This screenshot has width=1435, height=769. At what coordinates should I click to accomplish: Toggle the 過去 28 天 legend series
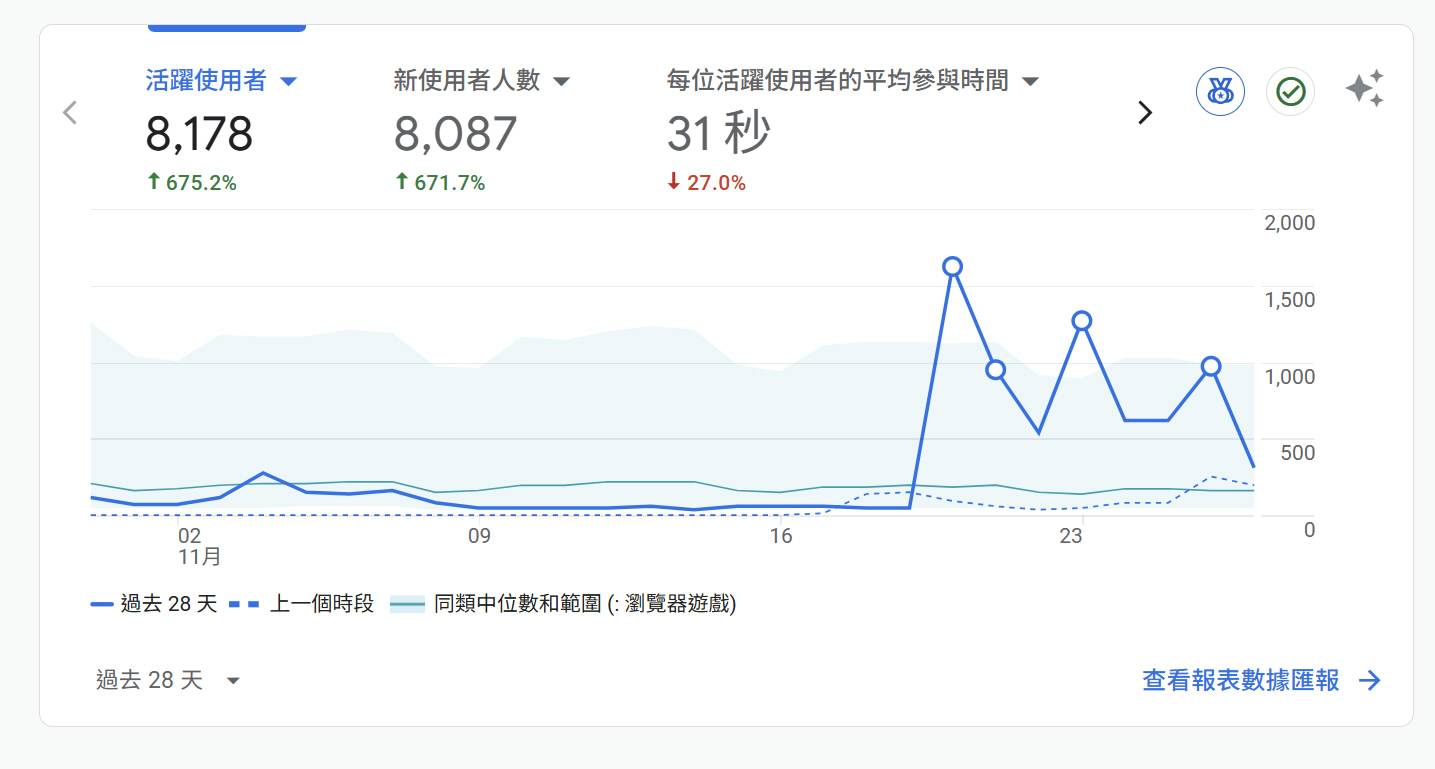[x=154, y=604]
